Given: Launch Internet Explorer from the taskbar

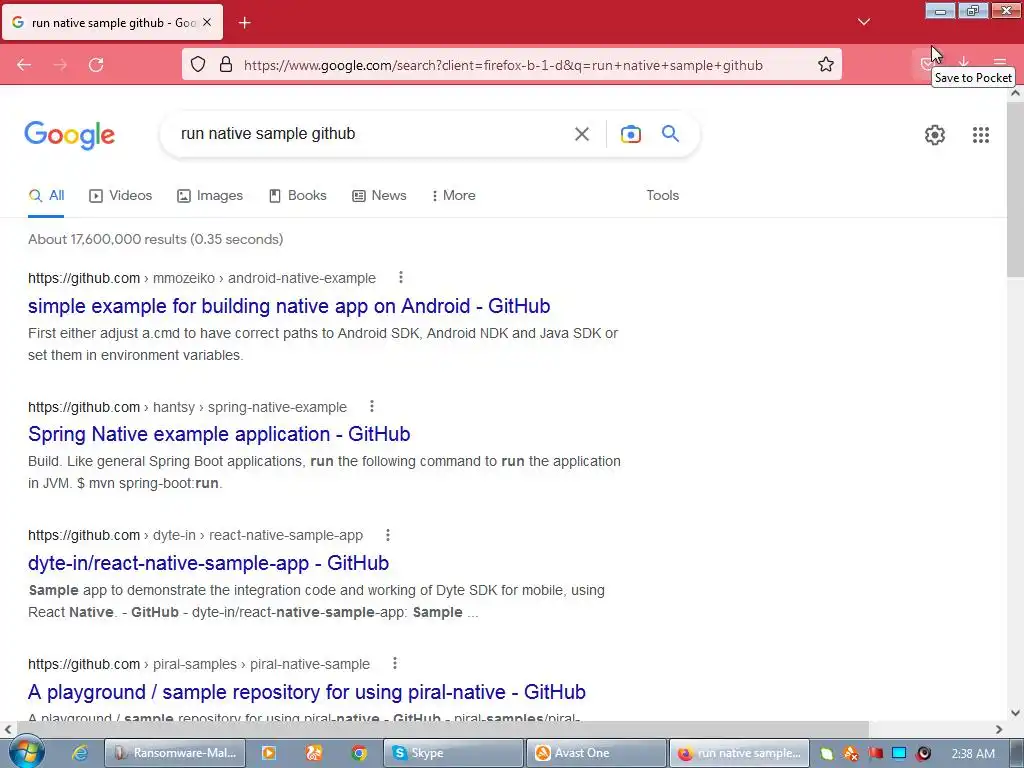Looking at the screenshot, I should tap(80, 753).
